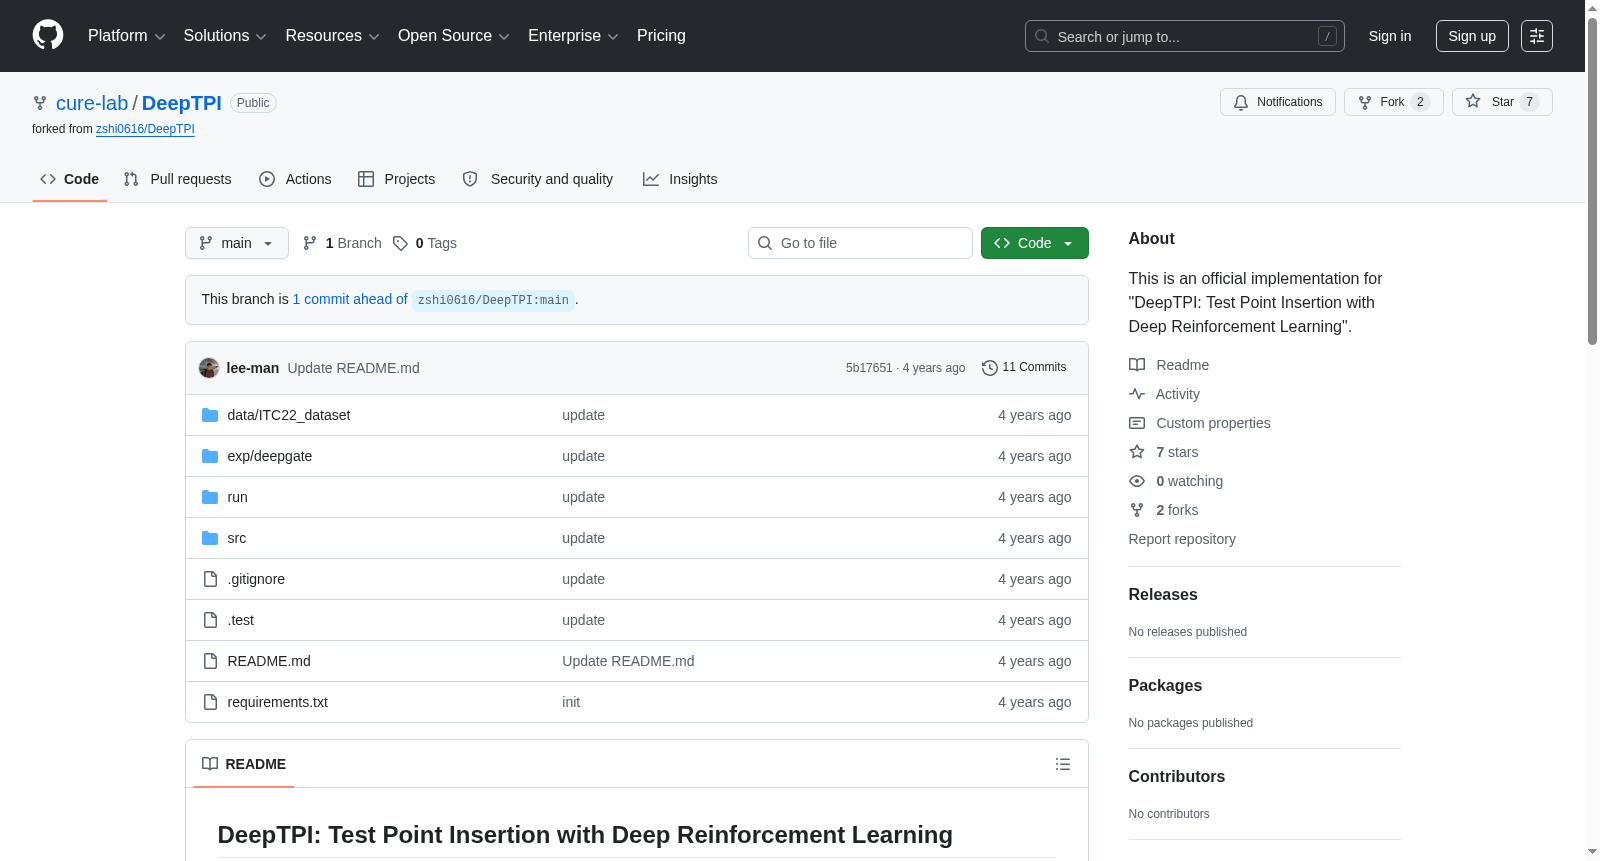Open the 1 Branch link
The width and height of the screenshot is (1600, 861).
(342, 243)
